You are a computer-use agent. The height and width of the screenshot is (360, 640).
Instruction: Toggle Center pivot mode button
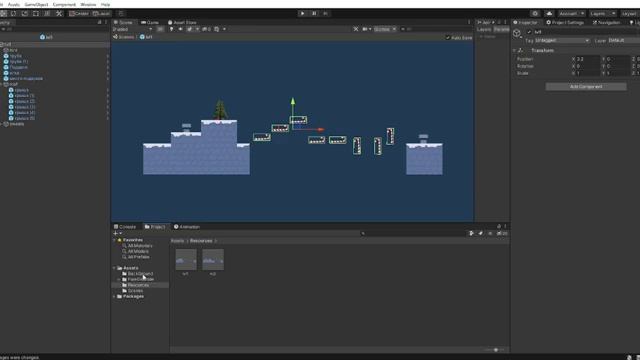(x=79, y=13)
